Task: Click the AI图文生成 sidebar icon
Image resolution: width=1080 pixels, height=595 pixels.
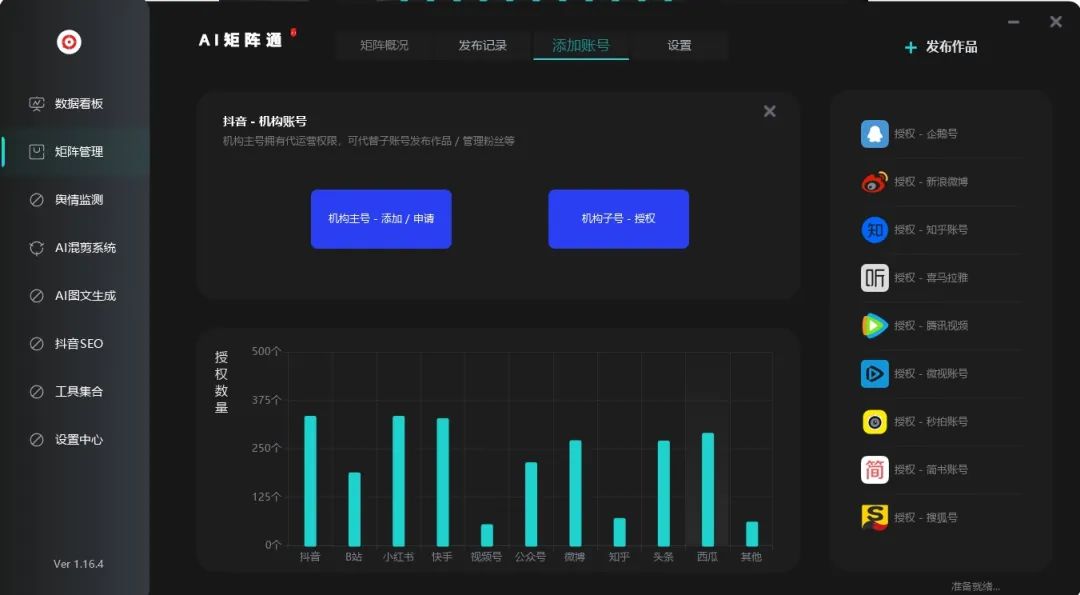Action: click(37, 295)
